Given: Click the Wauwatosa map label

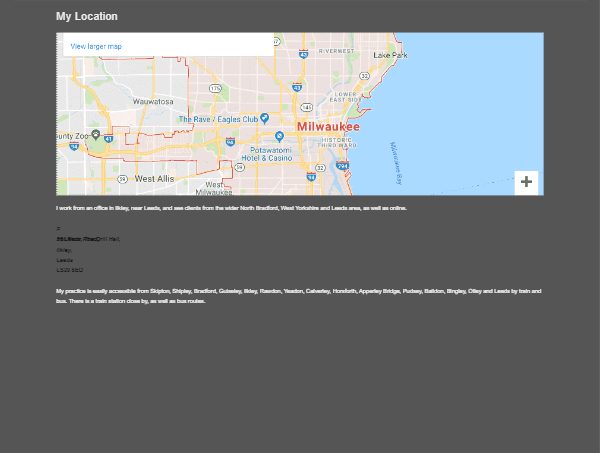Looking at the screenshot, I should 153,101.
